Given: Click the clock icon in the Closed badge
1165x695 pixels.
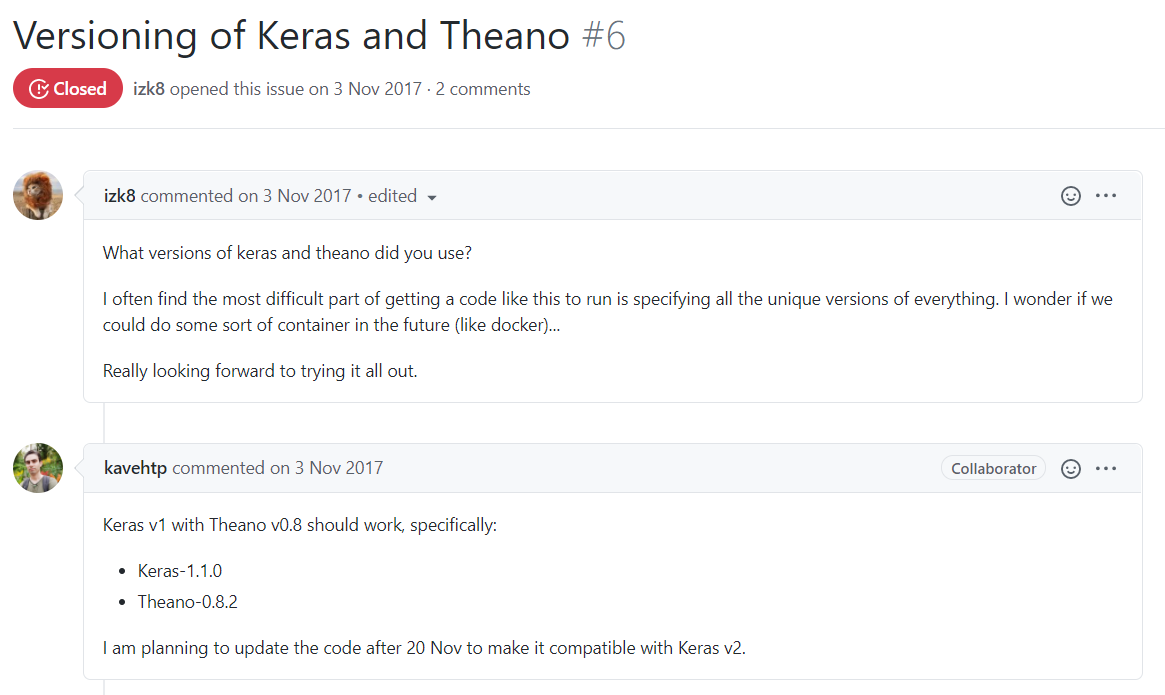Looking at the screenshot, I should click(x=38, y=88).
